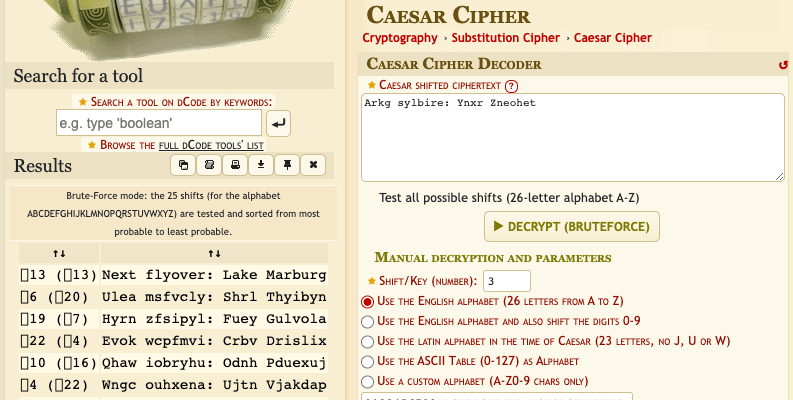The height and width of the screenshot is (400, 793).
Task: Click the 'Test all possible shifts' text
Action: point(509,198)
